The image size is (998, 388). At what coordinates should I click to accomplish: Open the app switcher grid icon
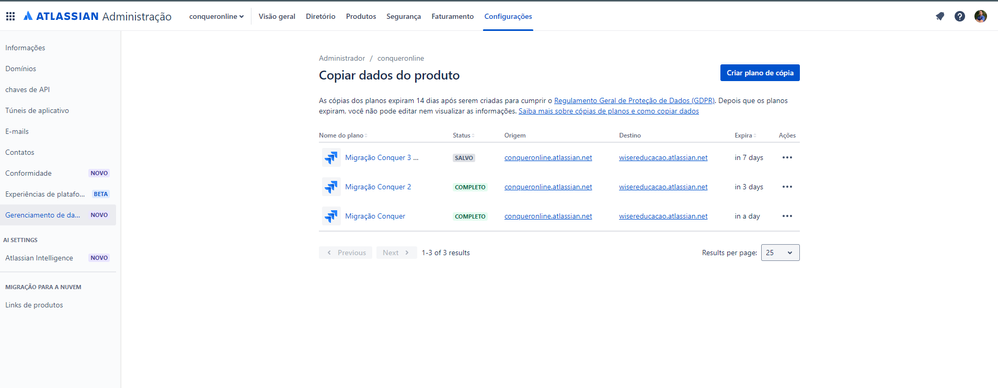point(10,17)
